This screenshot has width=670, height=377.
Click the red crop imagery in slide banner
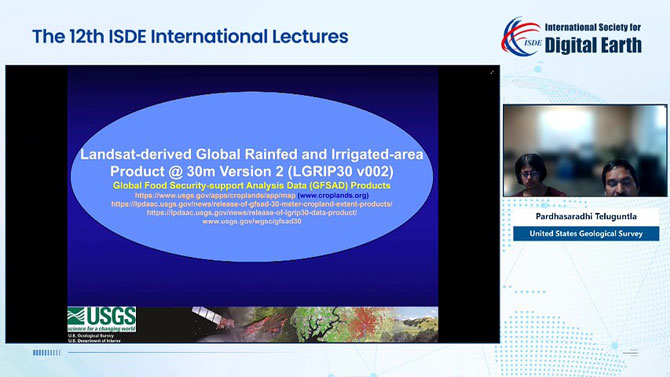[x=366, y=323]
